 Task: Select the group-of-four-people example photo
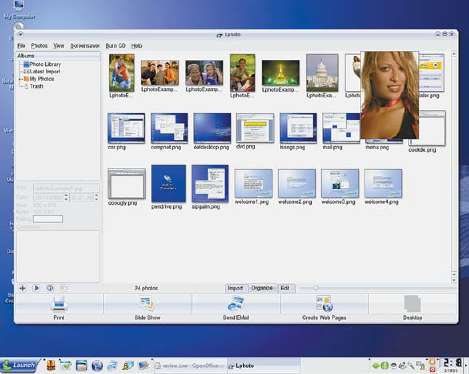coord(160,73)
